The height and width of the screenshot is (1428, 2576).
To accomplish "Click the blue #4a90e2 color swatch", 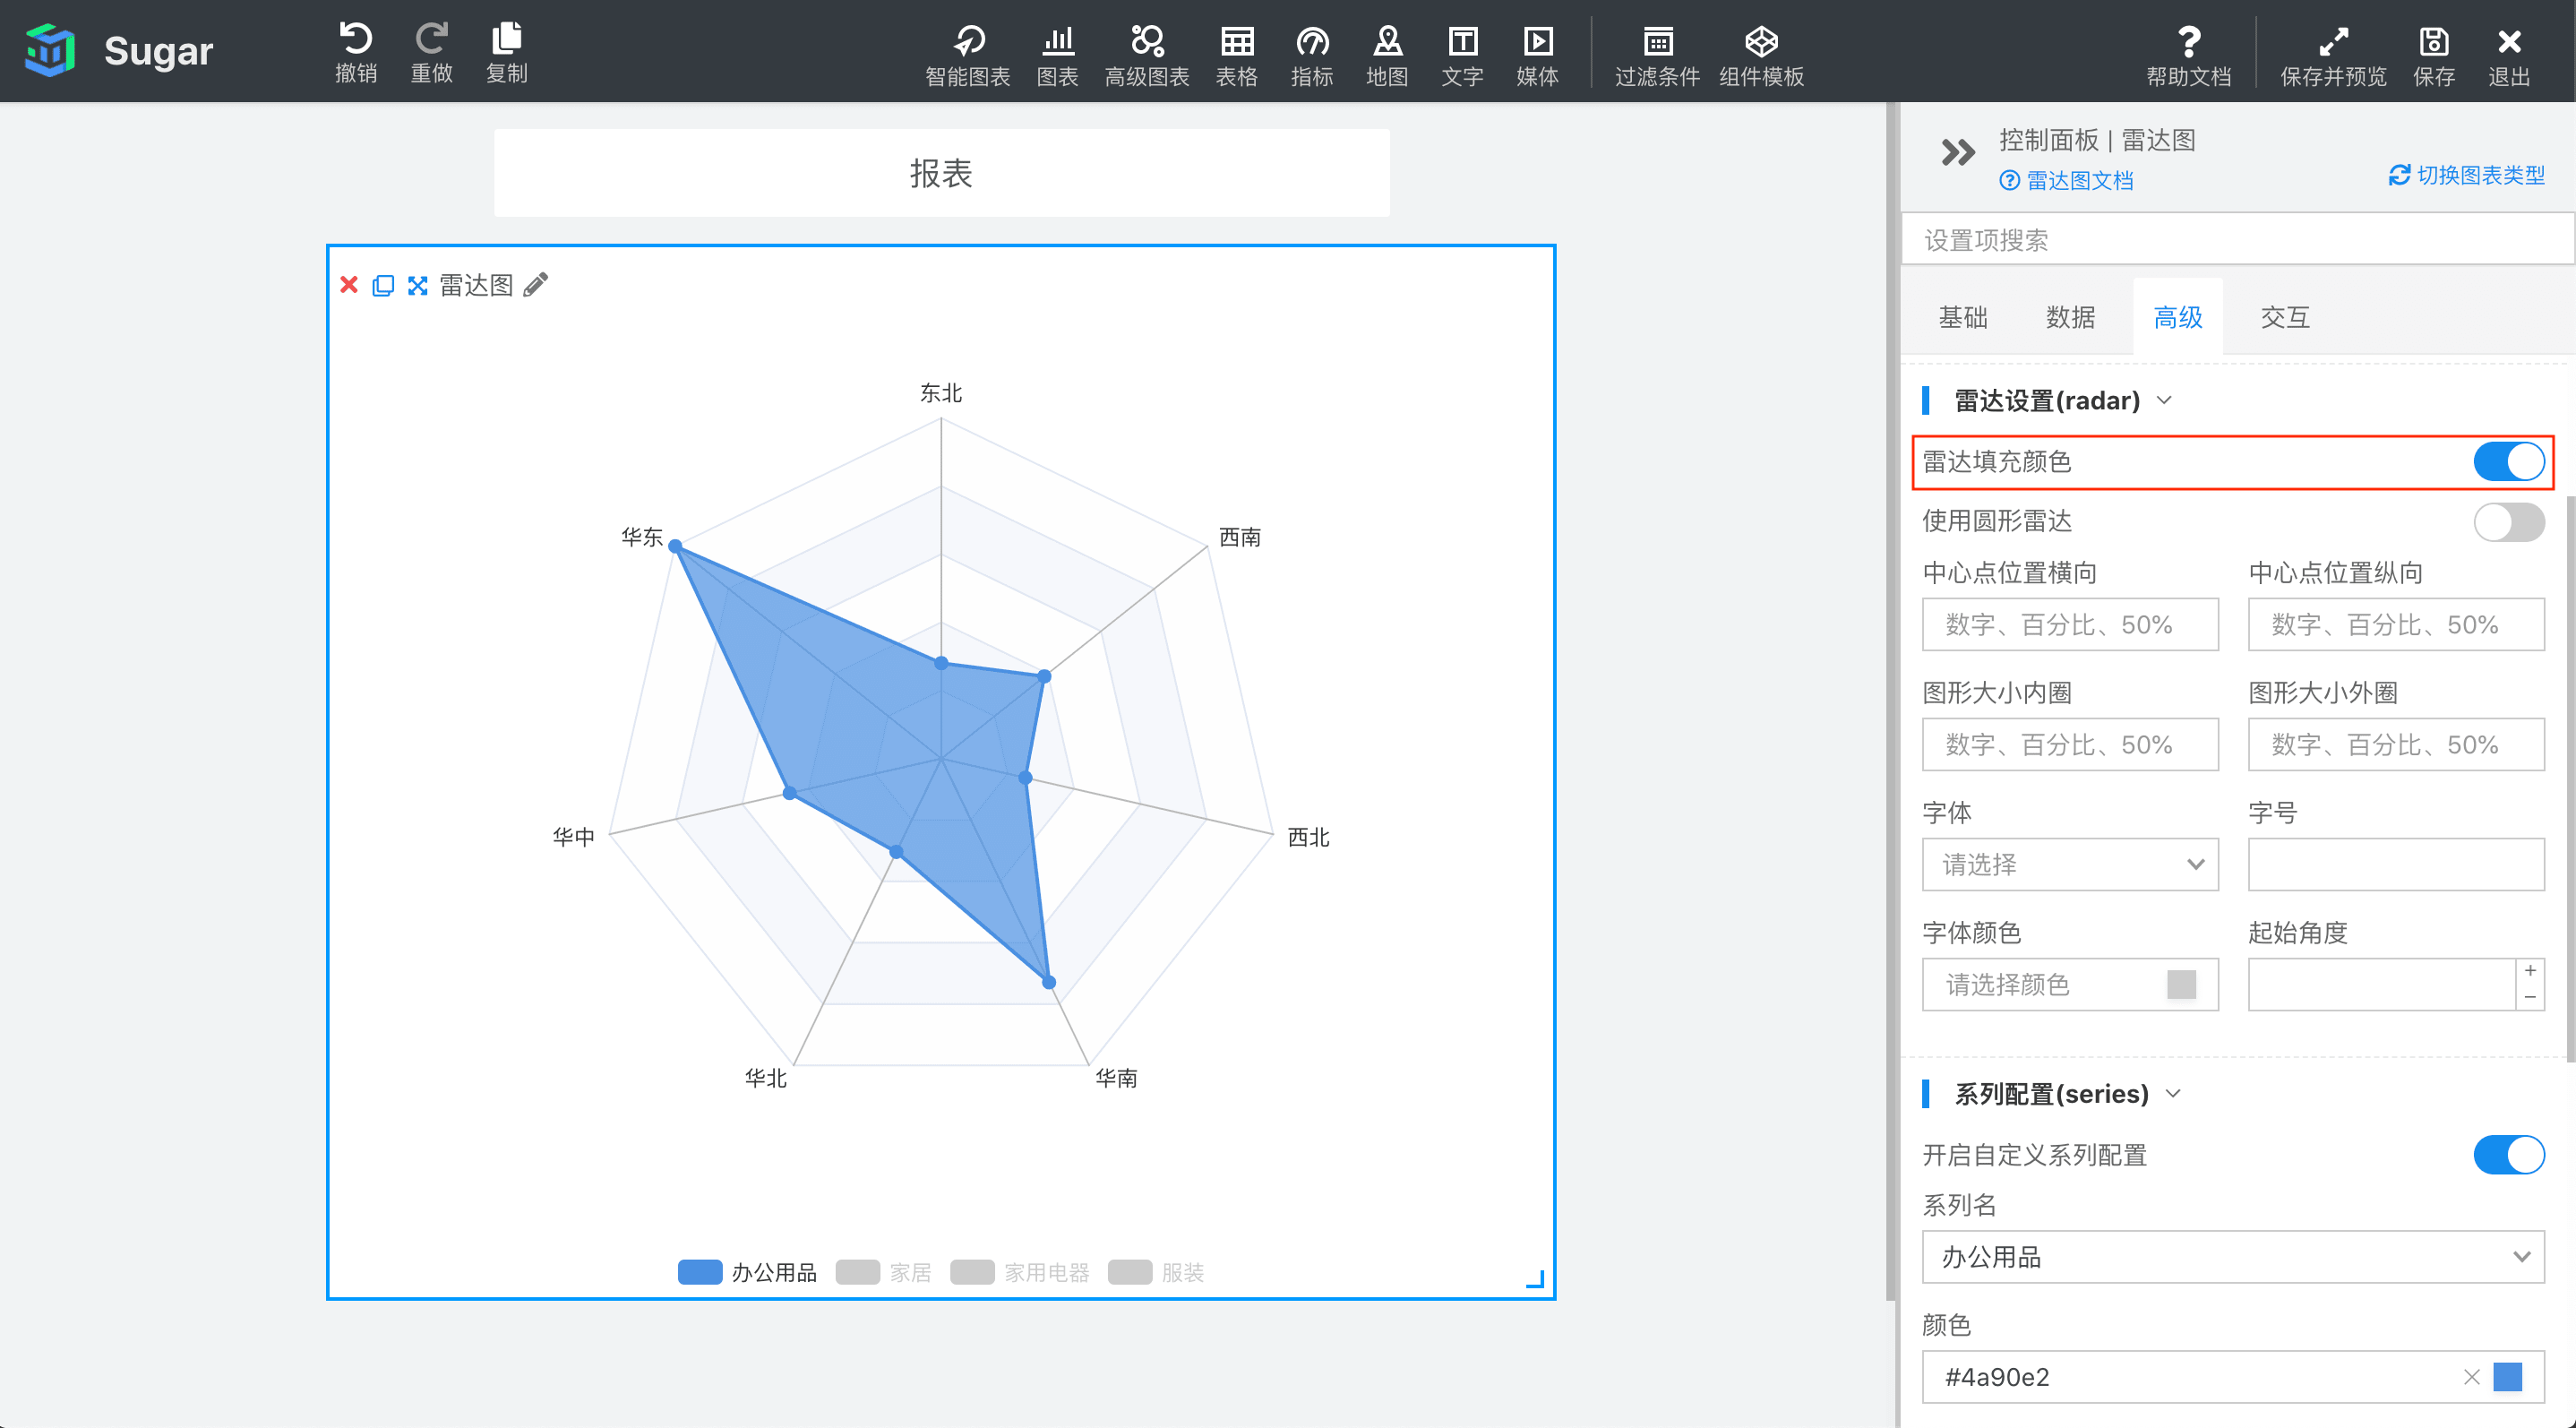I will click(x=2507, y=1377).
